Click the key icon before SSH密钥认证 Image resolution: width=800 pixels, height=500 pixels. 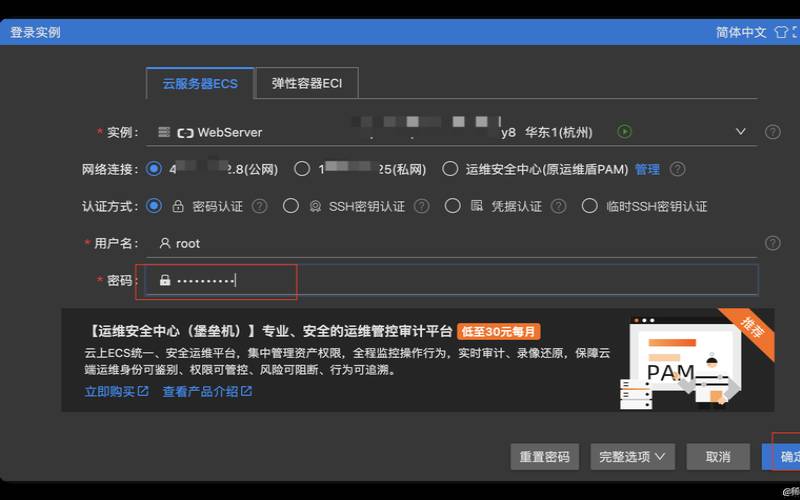coord(315,206)
